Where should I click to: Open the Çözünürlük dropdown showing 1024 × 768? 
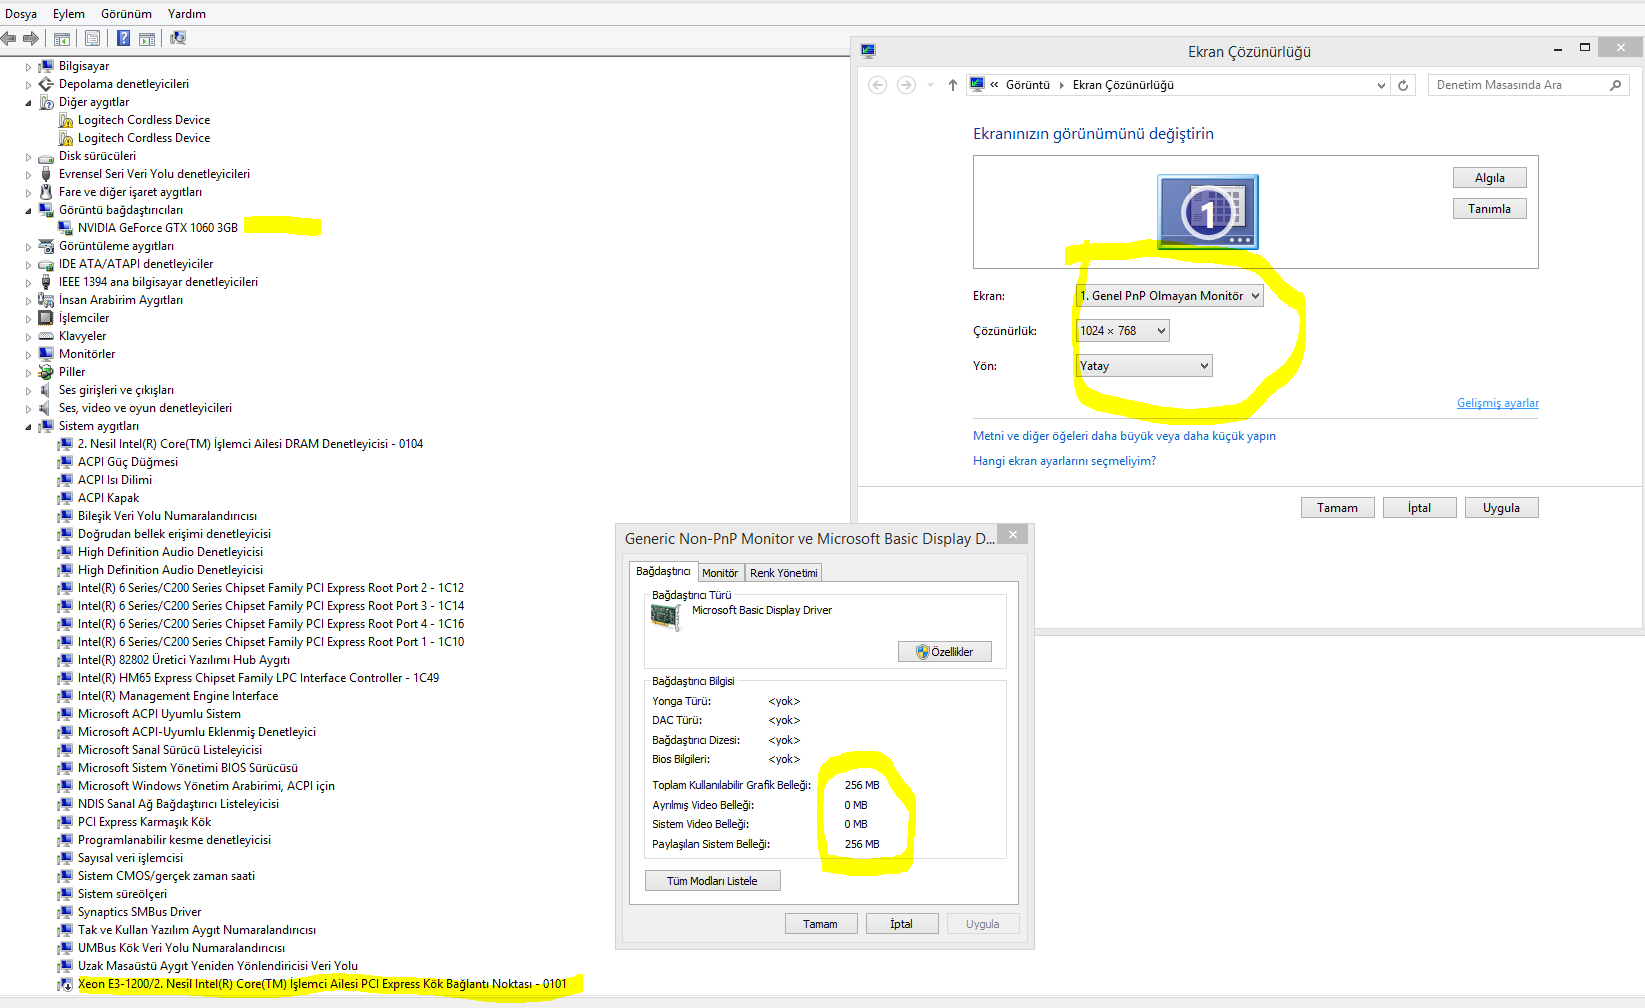tap(1122, 331)
